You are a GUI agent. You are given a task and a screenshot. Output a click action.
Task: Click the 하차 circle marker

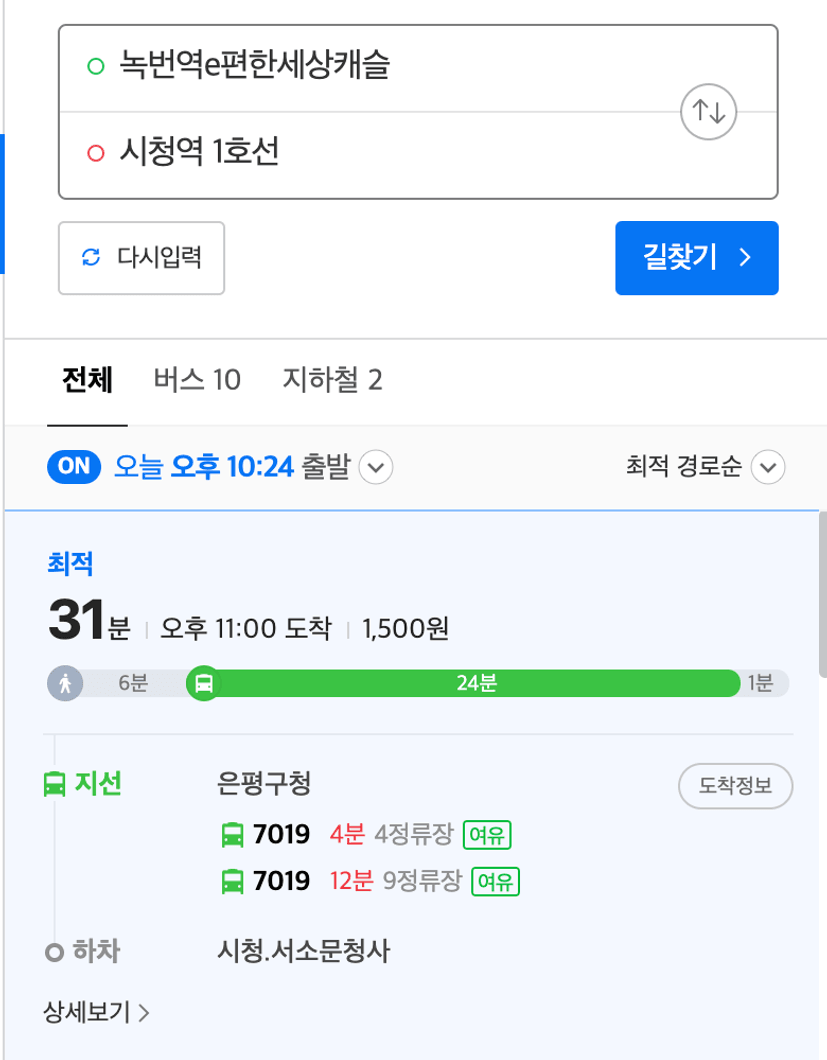(54, 953)
